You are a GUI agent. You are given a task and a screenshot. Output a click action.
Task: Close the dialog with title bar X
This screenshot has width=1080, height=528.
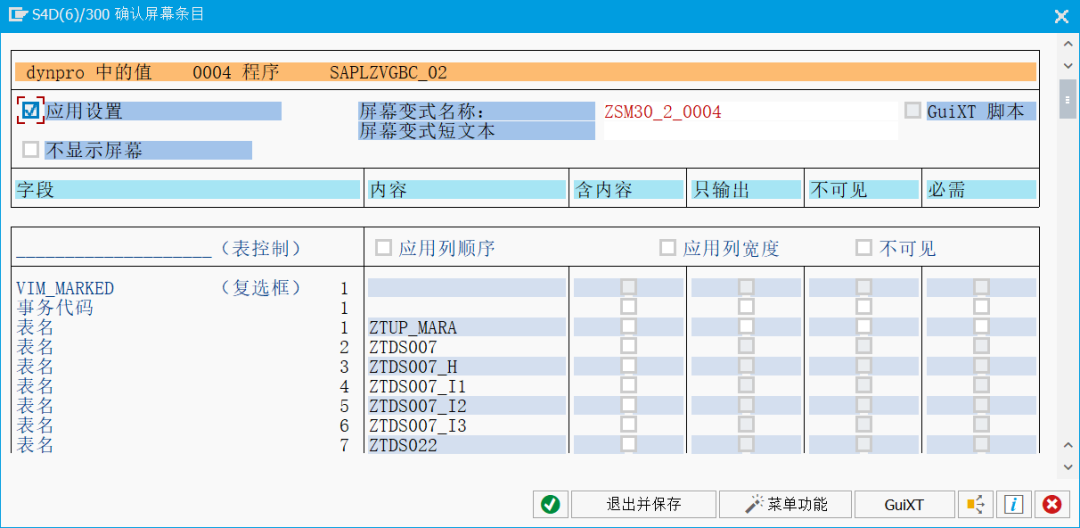[1061, 17]
